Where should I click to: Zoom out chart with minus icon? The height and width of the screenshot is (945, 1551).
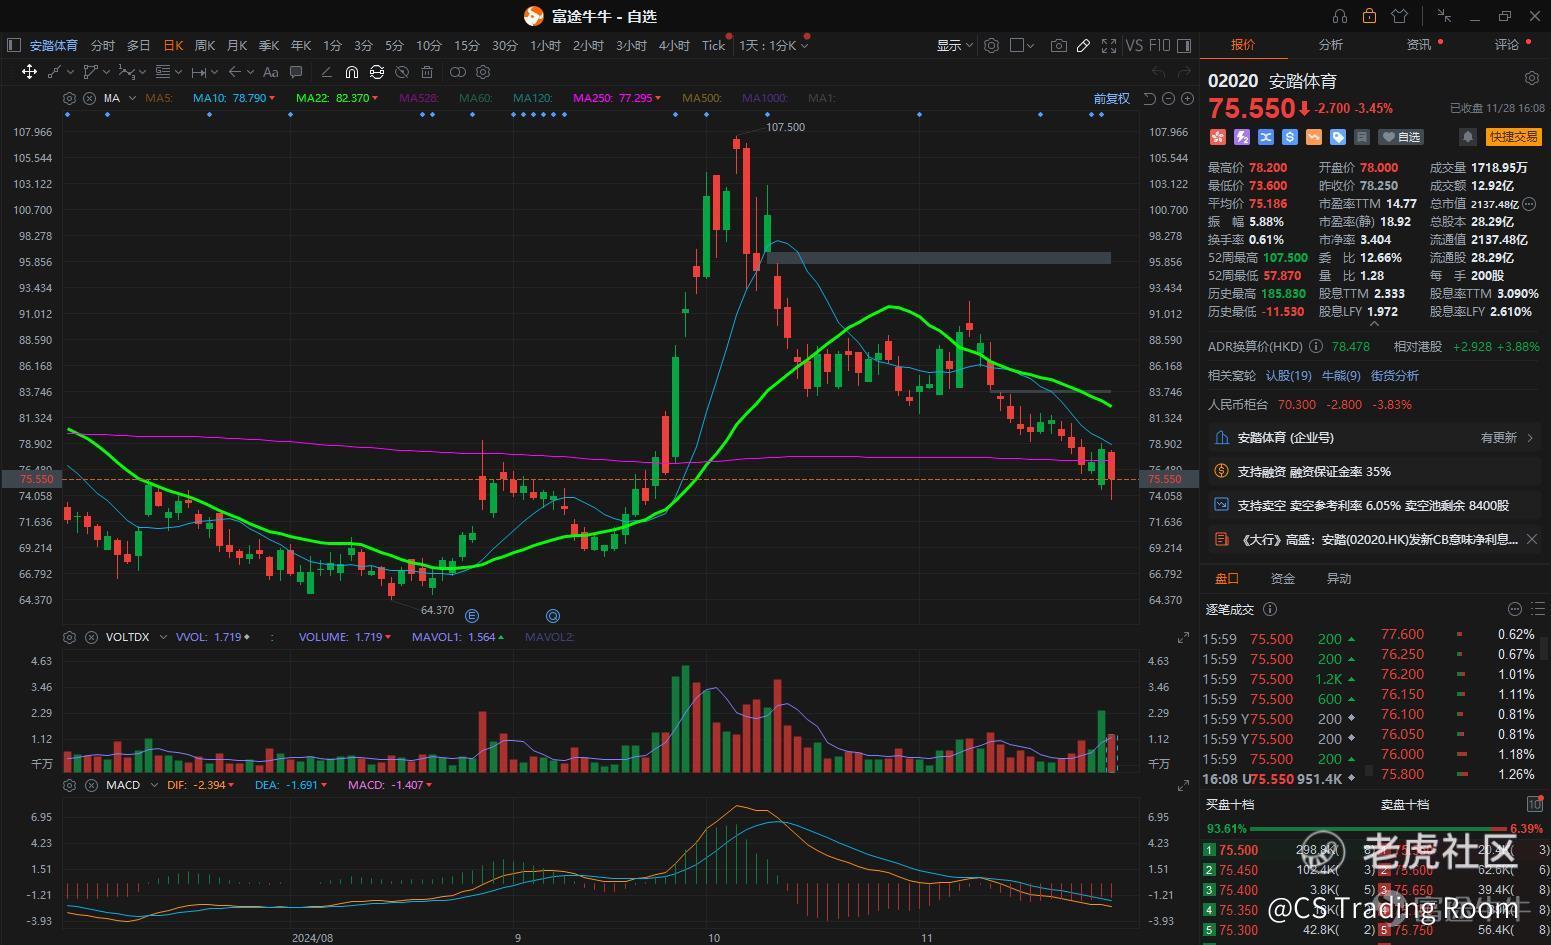tap(1168, 98)
